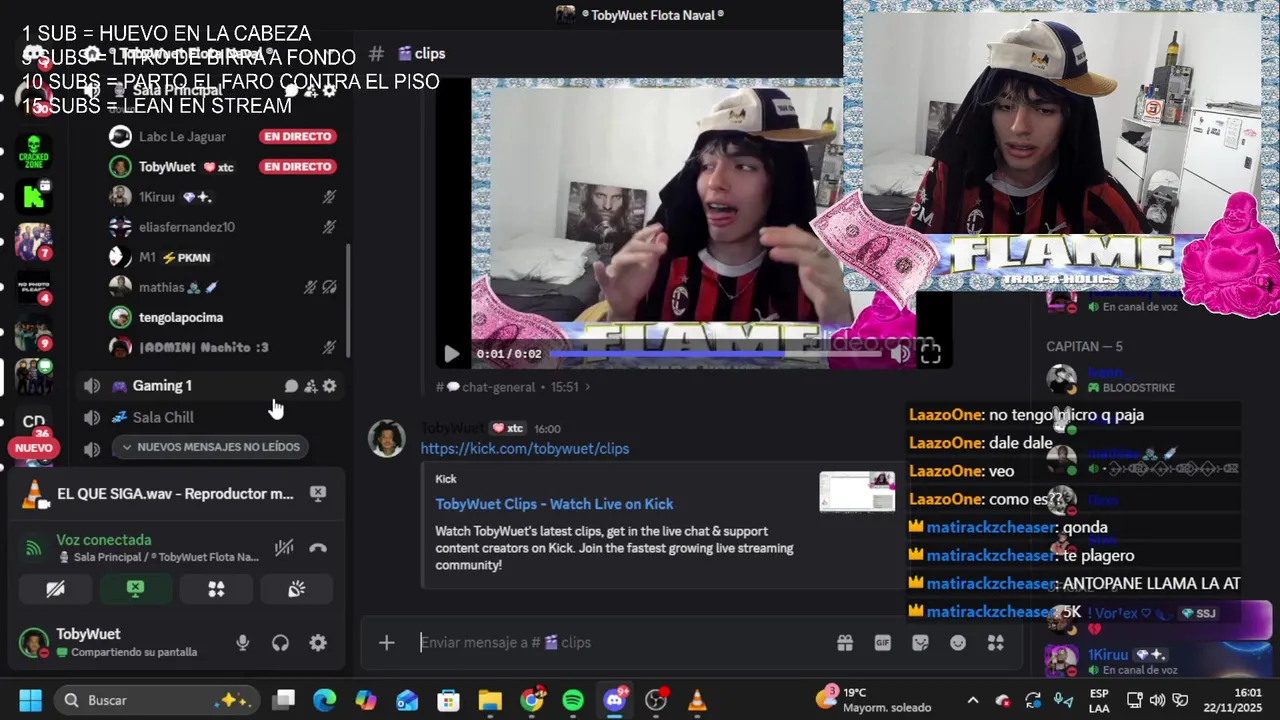The height and width of the screenshot is (720, 1280).
Task: Open the GIF picker
Action: (883, 643)
